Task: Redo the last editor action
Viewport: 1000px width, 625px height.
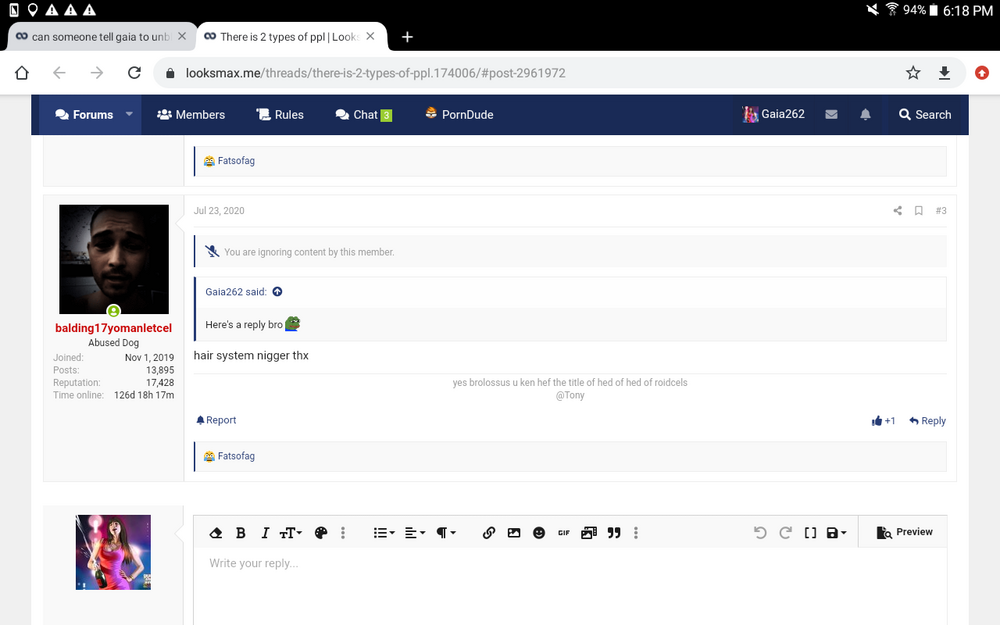Action: [x=786, y=533]
